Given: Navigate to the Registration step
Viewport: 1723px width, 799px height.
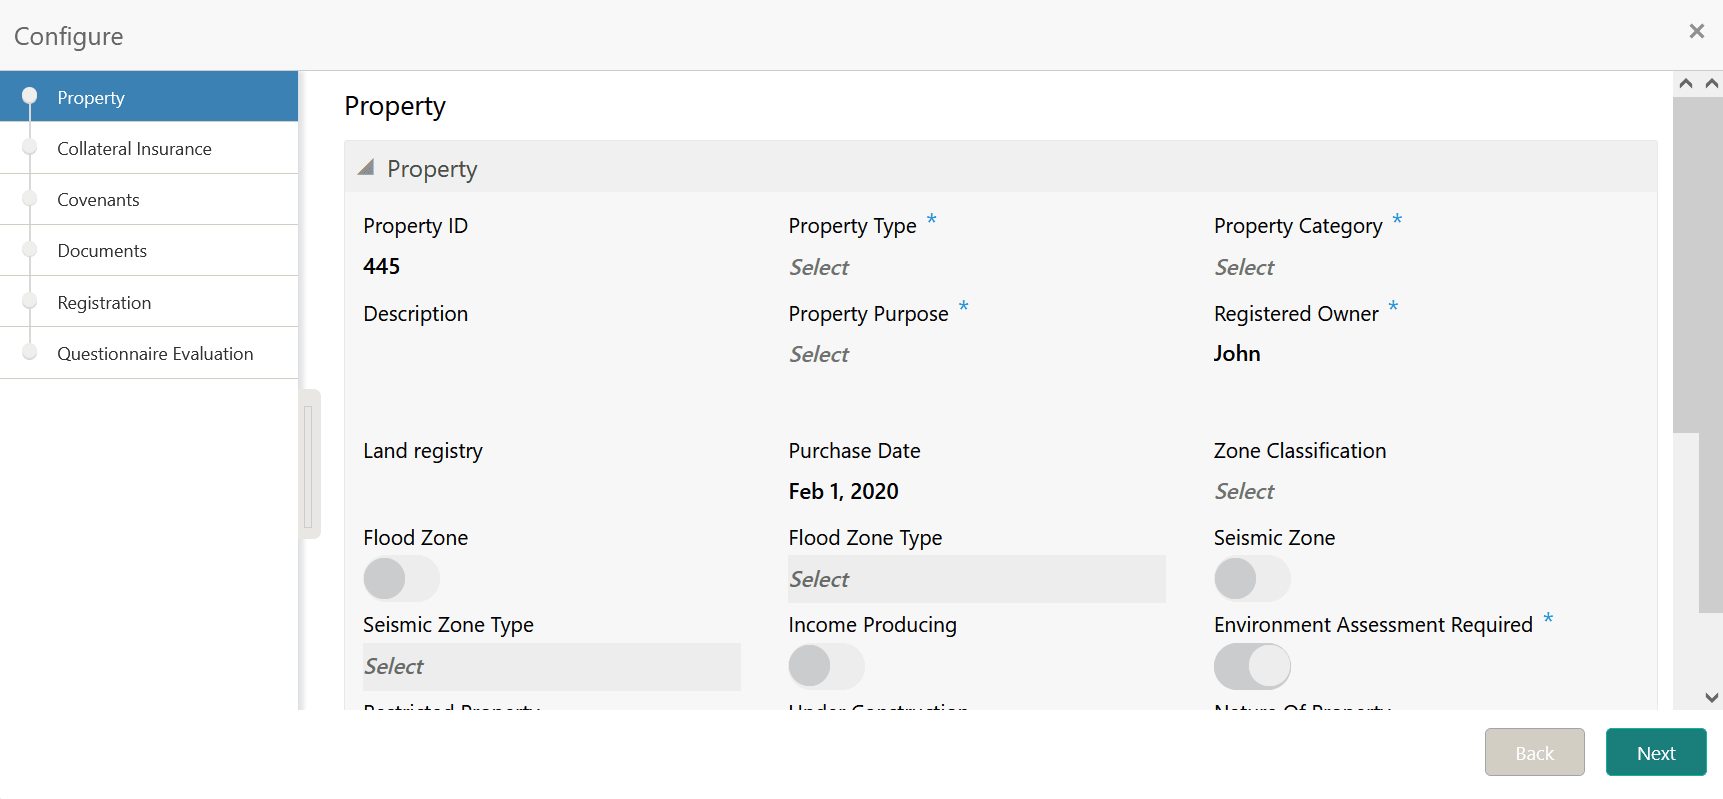Looking at the screenshot, I should tap(105, 302).
